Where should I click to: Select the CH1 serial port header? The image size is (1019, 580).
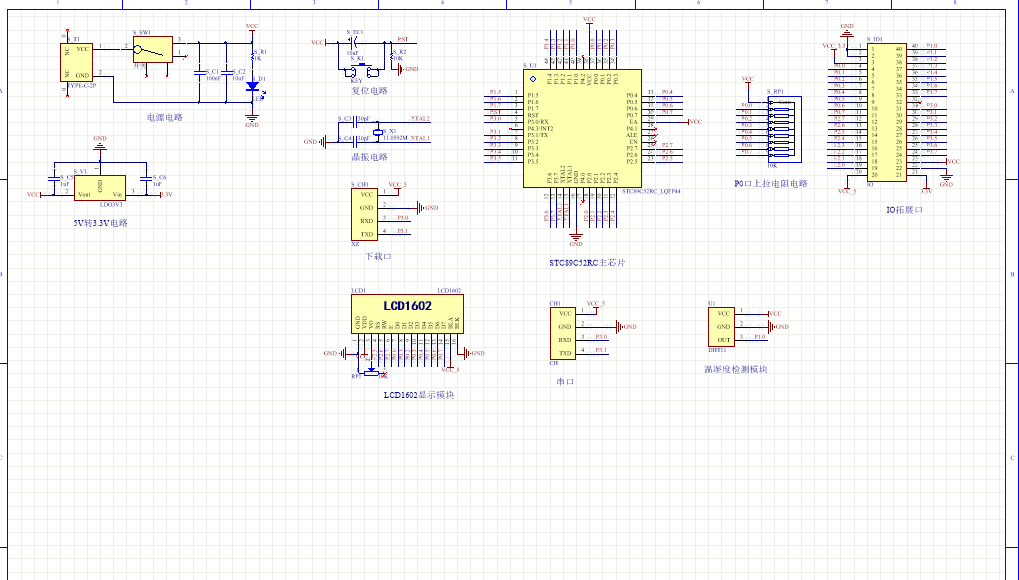click(x=563, y=334)
